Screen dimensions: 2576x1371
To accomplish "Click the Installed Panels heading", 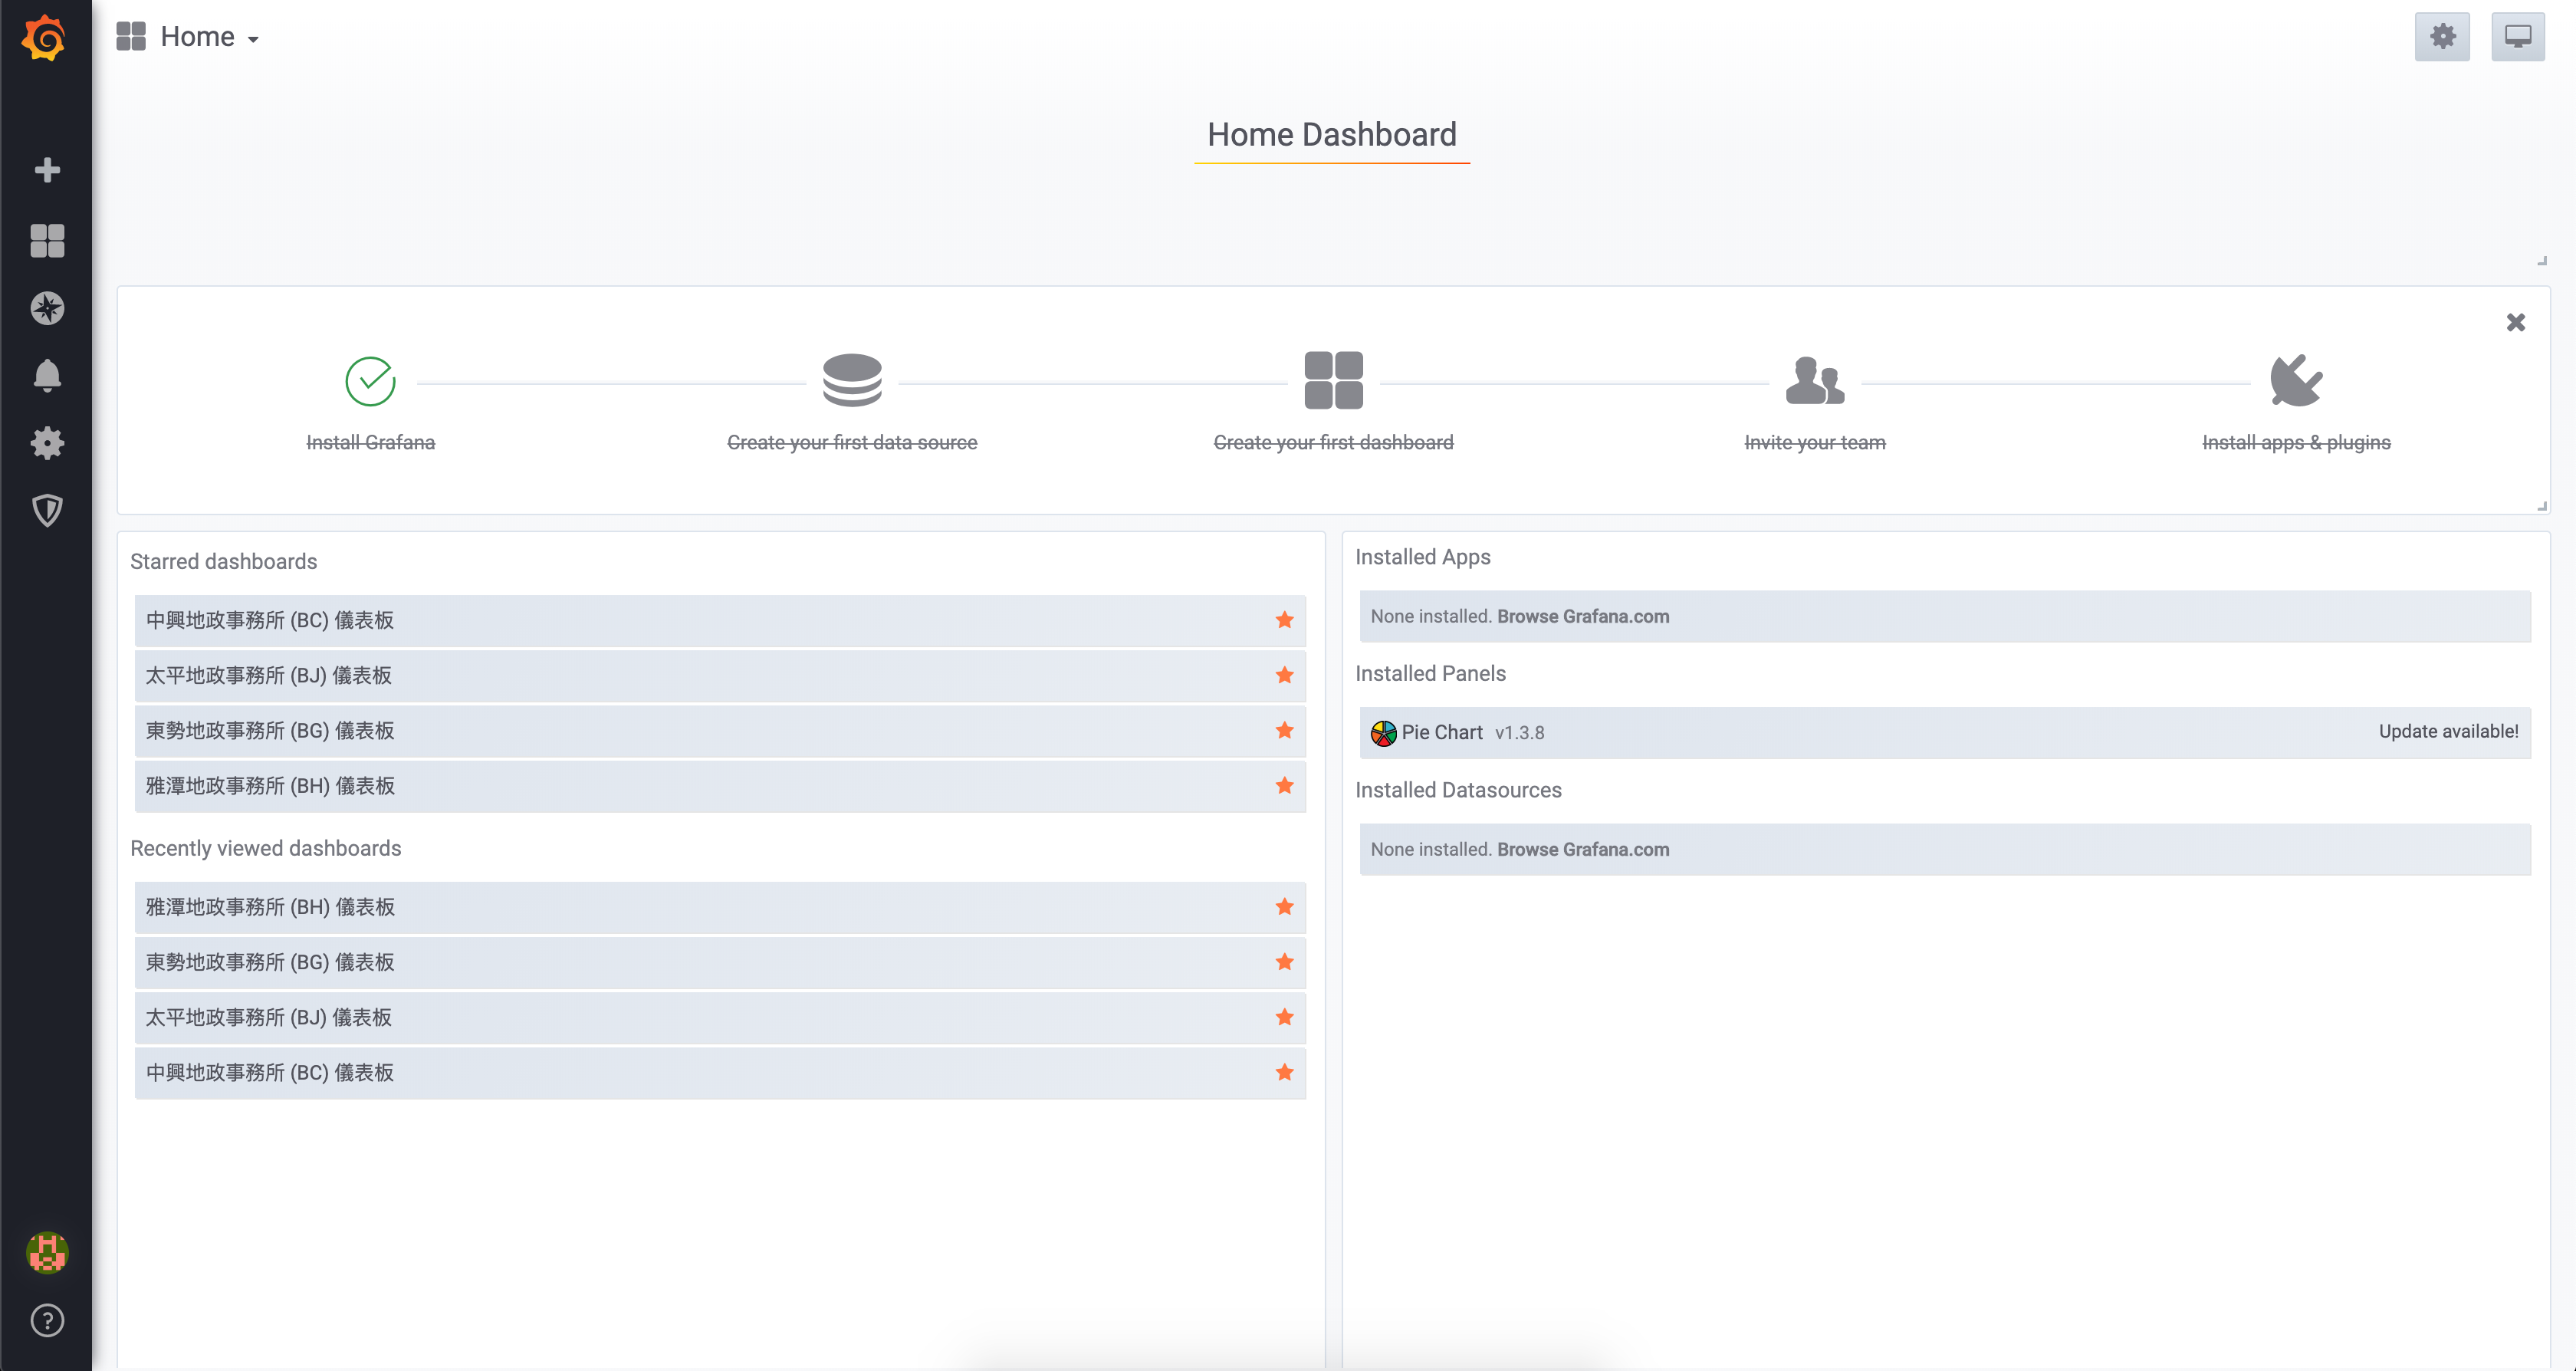I will pos(1430,673).
